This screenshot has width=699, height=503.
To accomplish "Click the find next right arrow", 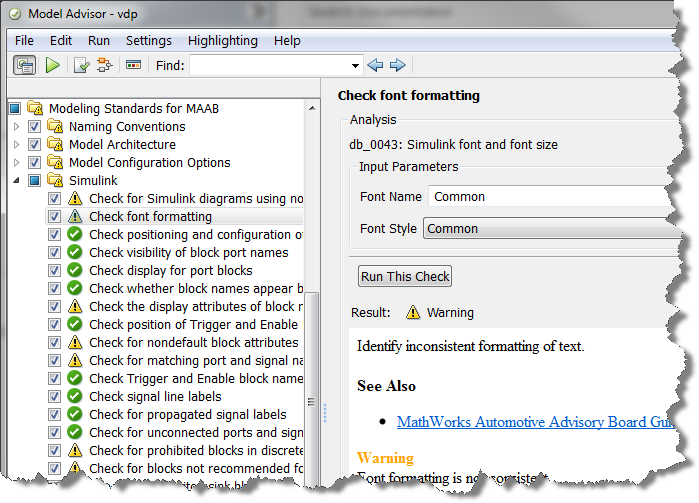I will [397, 65].
